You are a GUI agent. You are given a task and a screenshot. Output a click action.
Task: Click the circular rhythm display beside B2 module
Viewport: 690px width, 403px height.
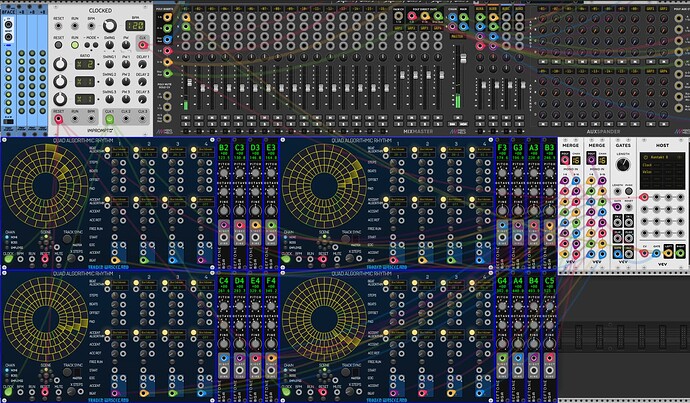pos(45,187)
